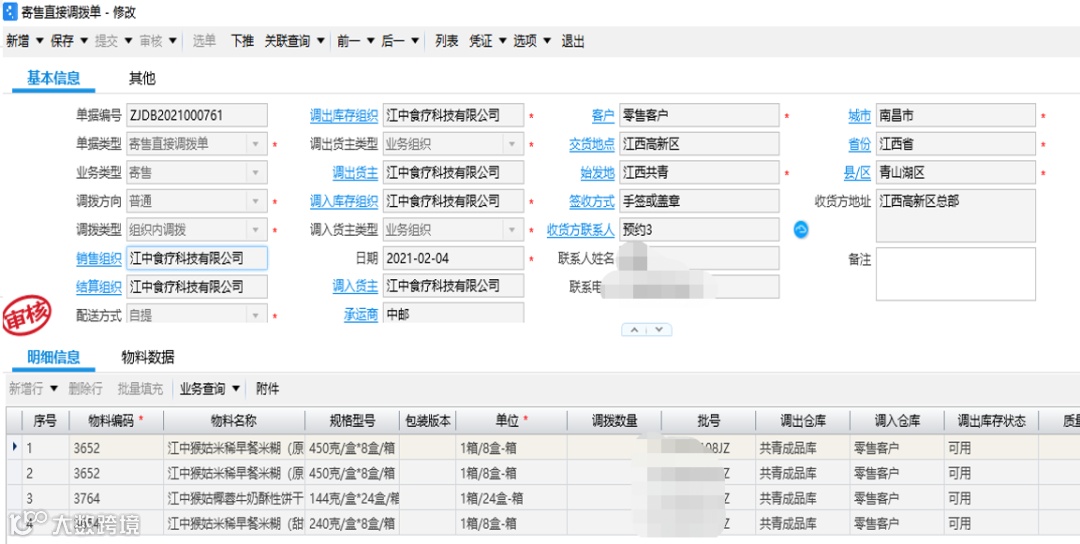The width and height of the screenshot is (1080, 544).
Task: Click 关联查询 in the toolbar
Action: click(x=287, y=41)
